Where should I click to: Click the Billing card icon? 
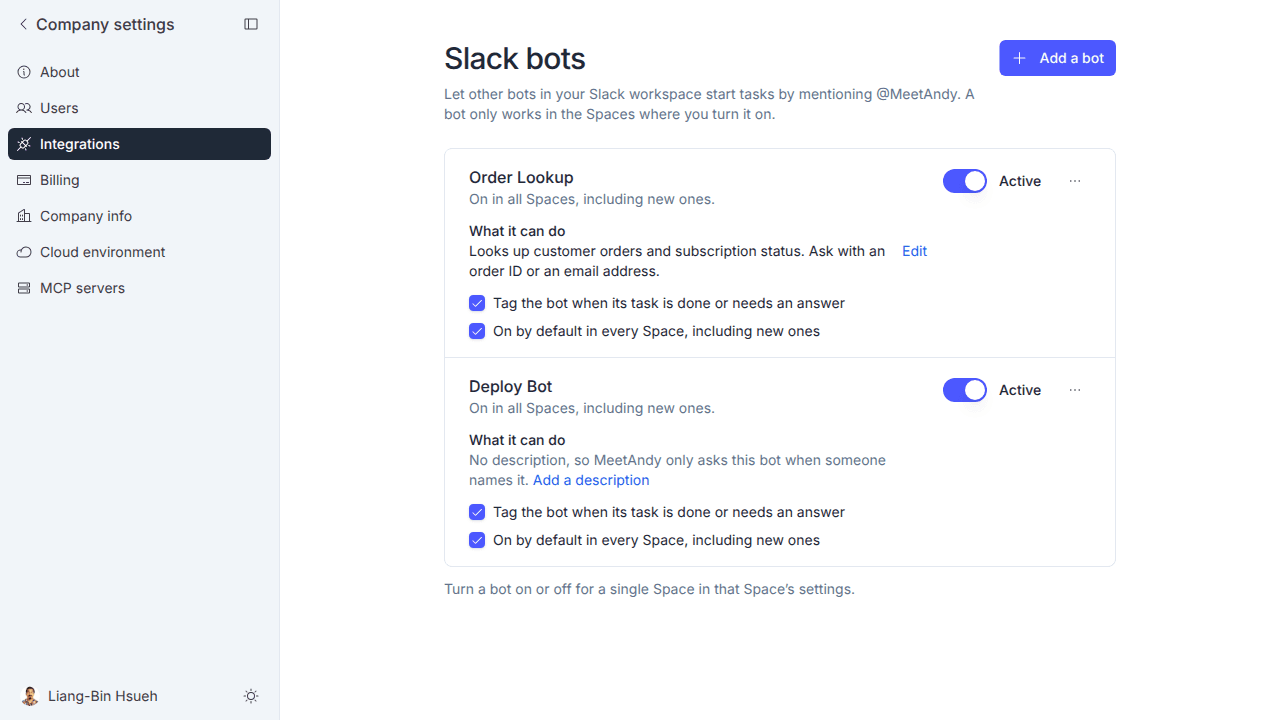click(24, 180)
